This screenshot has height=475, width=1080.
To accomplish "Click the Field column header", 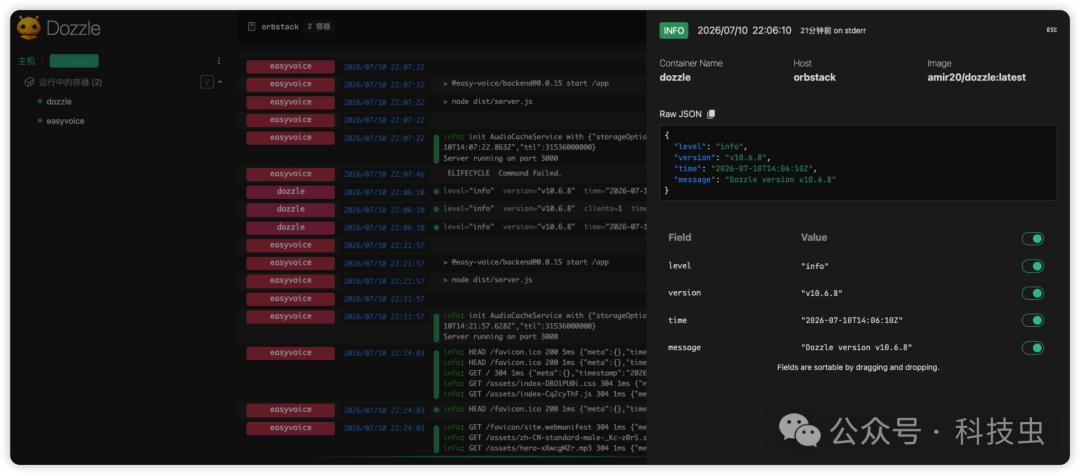I will point(680,238).
